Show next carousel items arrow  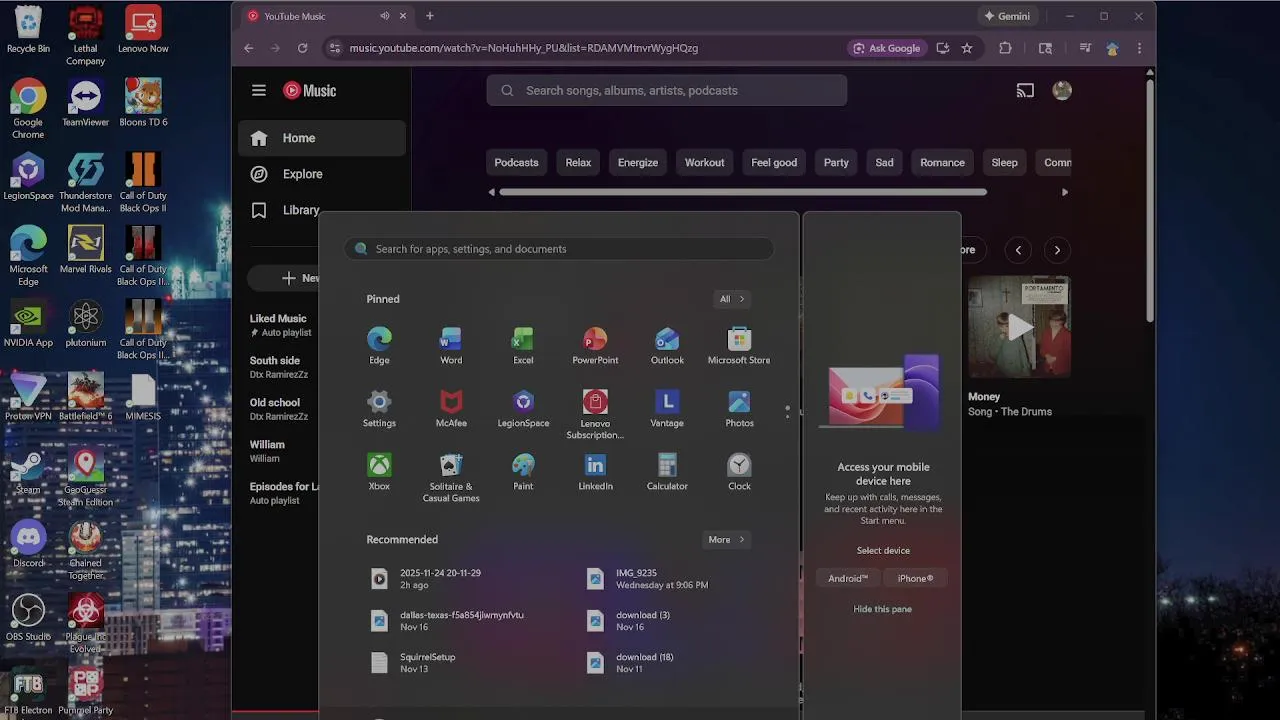(x=1057, y=250)
